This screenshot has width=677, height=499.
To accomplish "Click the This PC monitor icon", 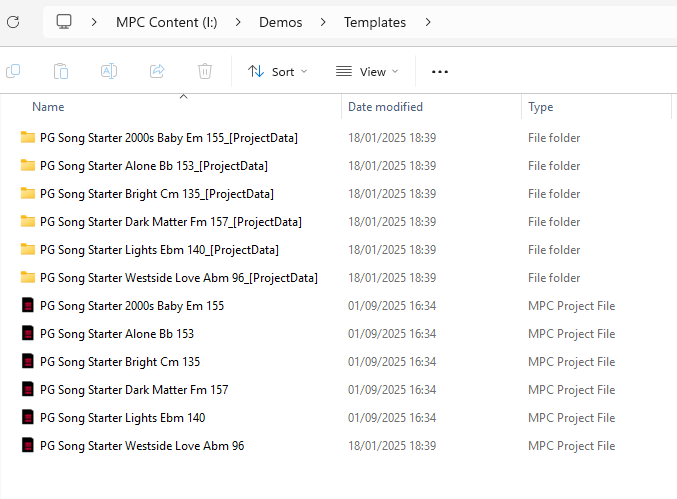I will tap(64, 22).
